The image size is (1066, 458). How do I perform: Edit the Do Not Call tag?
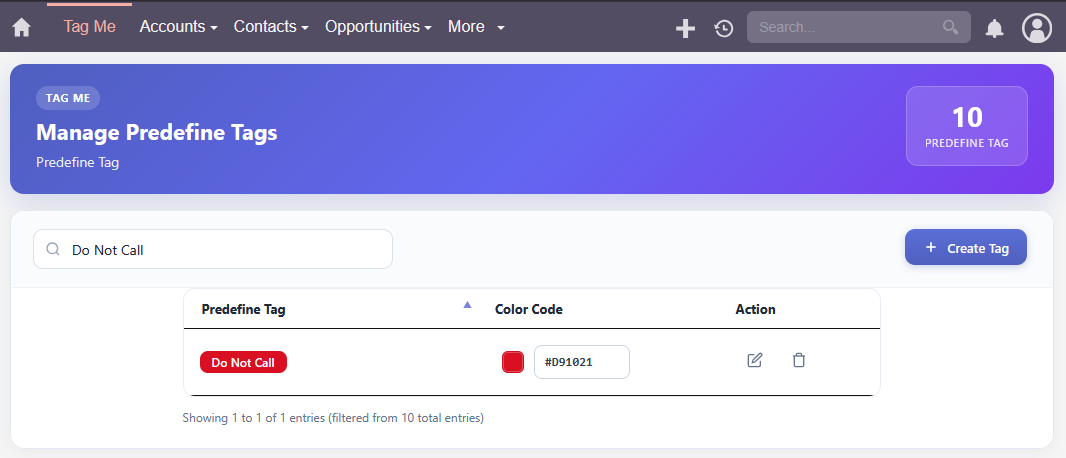pyautogui.click(x=755, y=360)
